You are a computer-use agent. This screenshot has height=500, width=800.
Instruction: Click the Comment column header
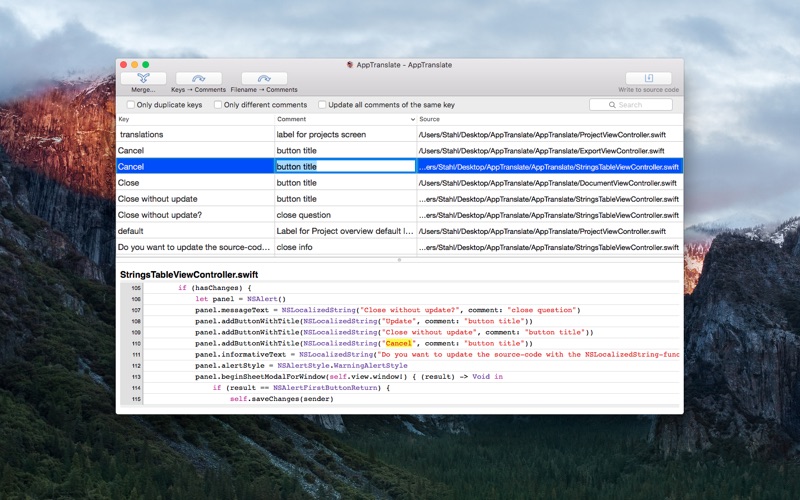tap(345, 119)
